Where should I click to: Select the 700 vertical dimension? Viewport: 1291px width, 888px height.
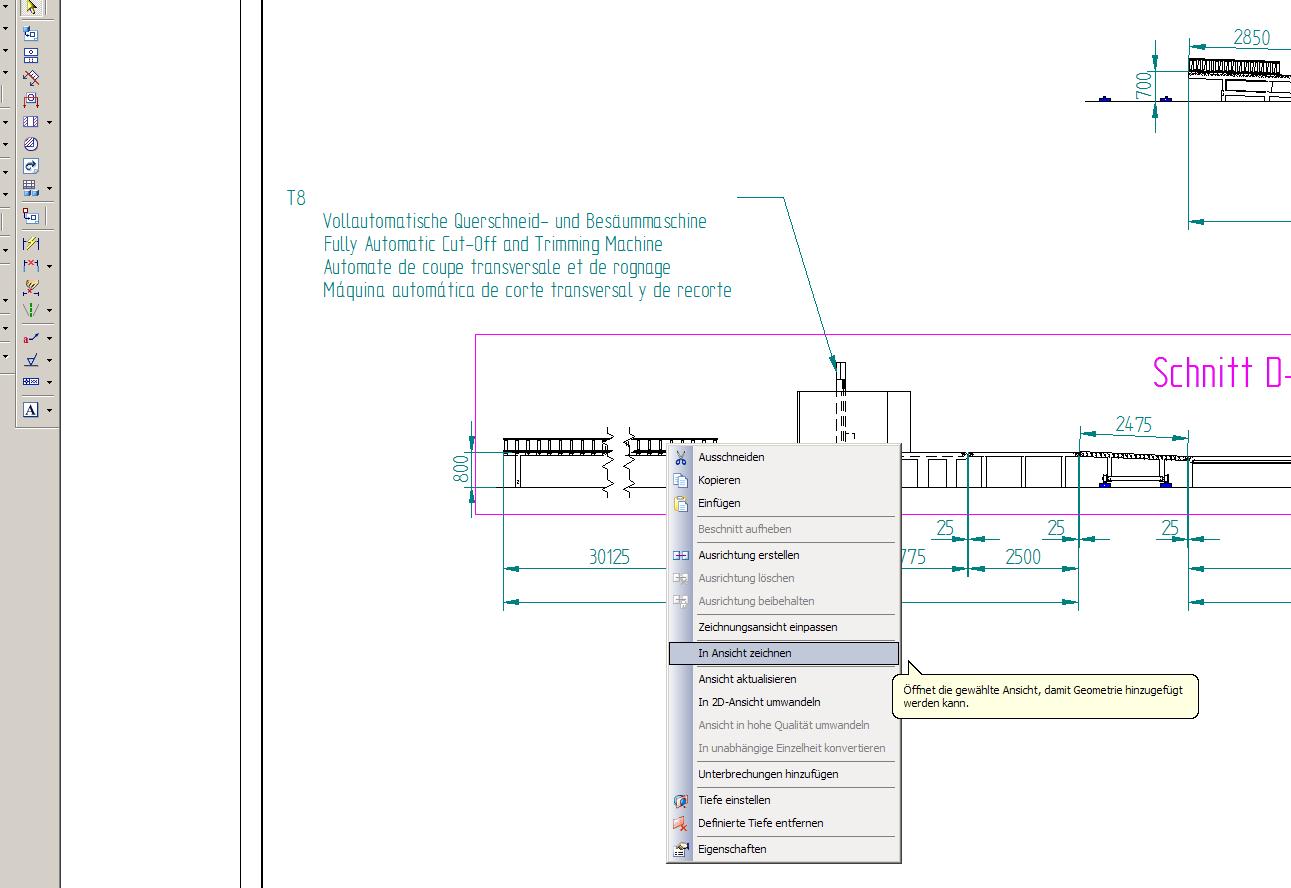click(1145, 85)
